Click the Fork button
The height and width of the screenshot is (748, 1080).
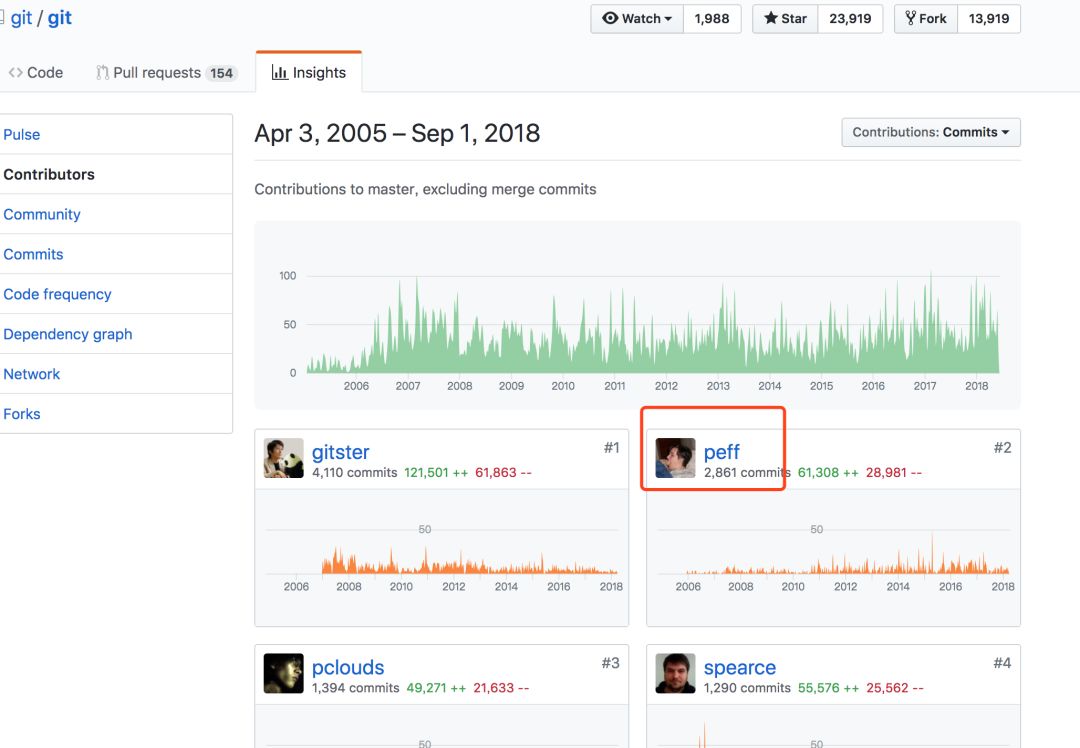pos(926,19)
